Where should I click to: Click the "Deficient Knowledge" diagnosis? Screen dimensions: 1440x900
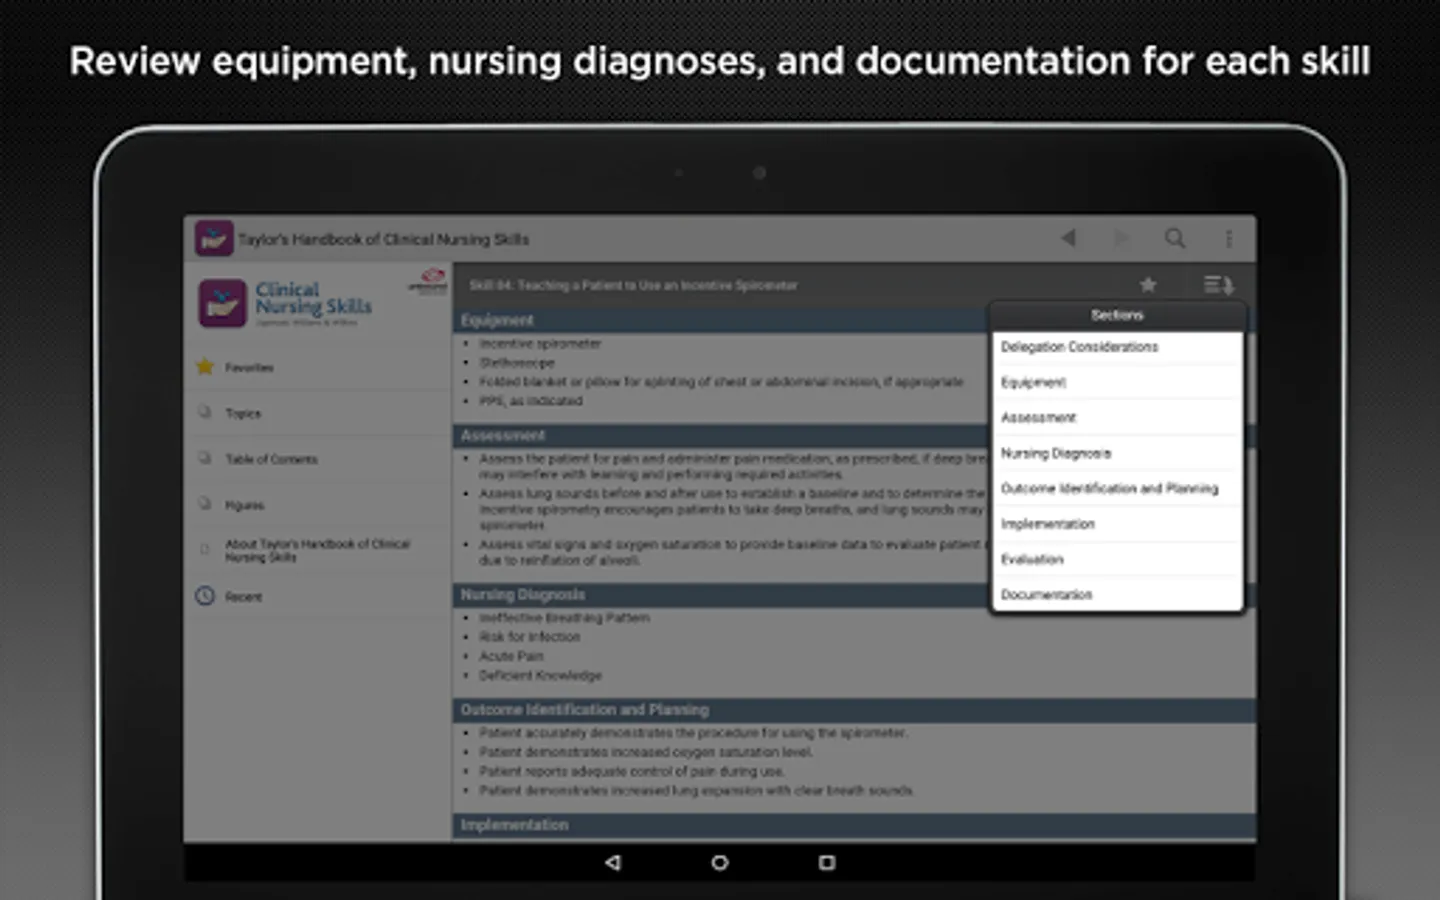pos(540,675)
